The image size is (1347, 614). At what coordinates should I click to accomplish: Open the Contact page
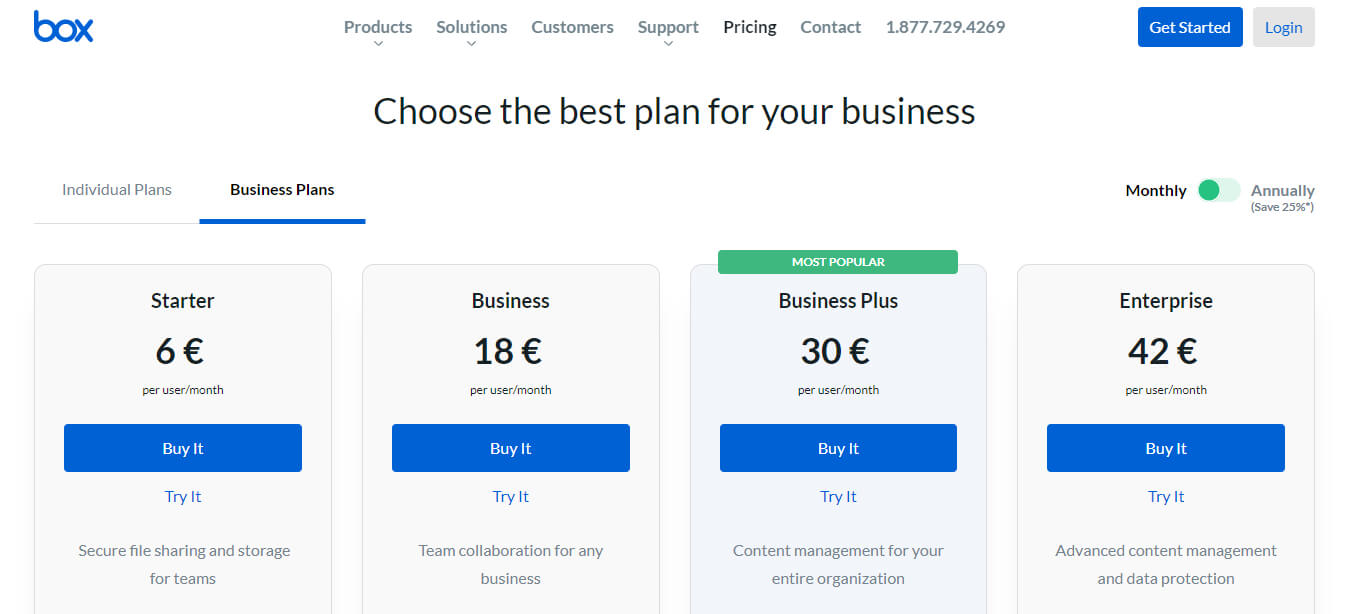[830, 27]
